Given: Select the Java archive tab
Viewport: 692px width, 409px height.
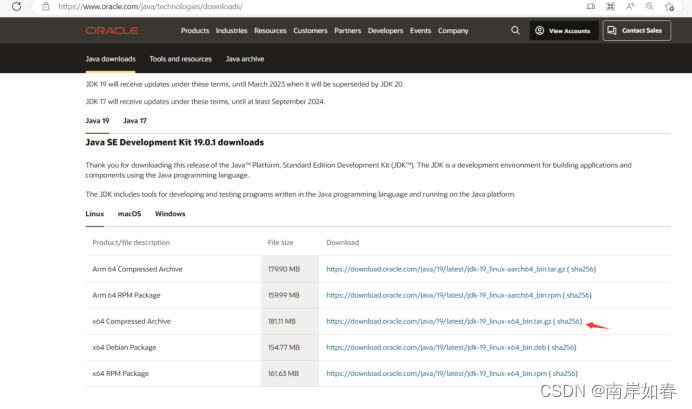Looking at the screenshot, I should 245,59.
